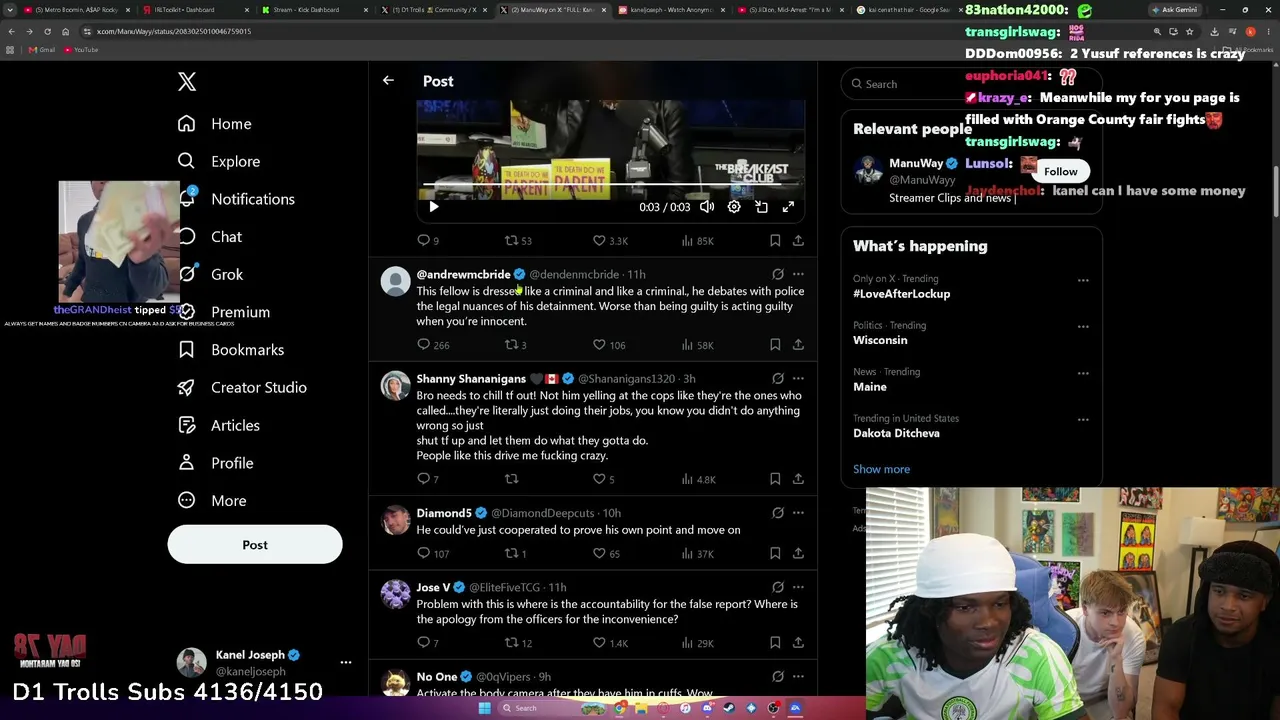Like the main post with 3.3K likes
The width and height of the screenshot is (1280, 720).
click(610, 241)
